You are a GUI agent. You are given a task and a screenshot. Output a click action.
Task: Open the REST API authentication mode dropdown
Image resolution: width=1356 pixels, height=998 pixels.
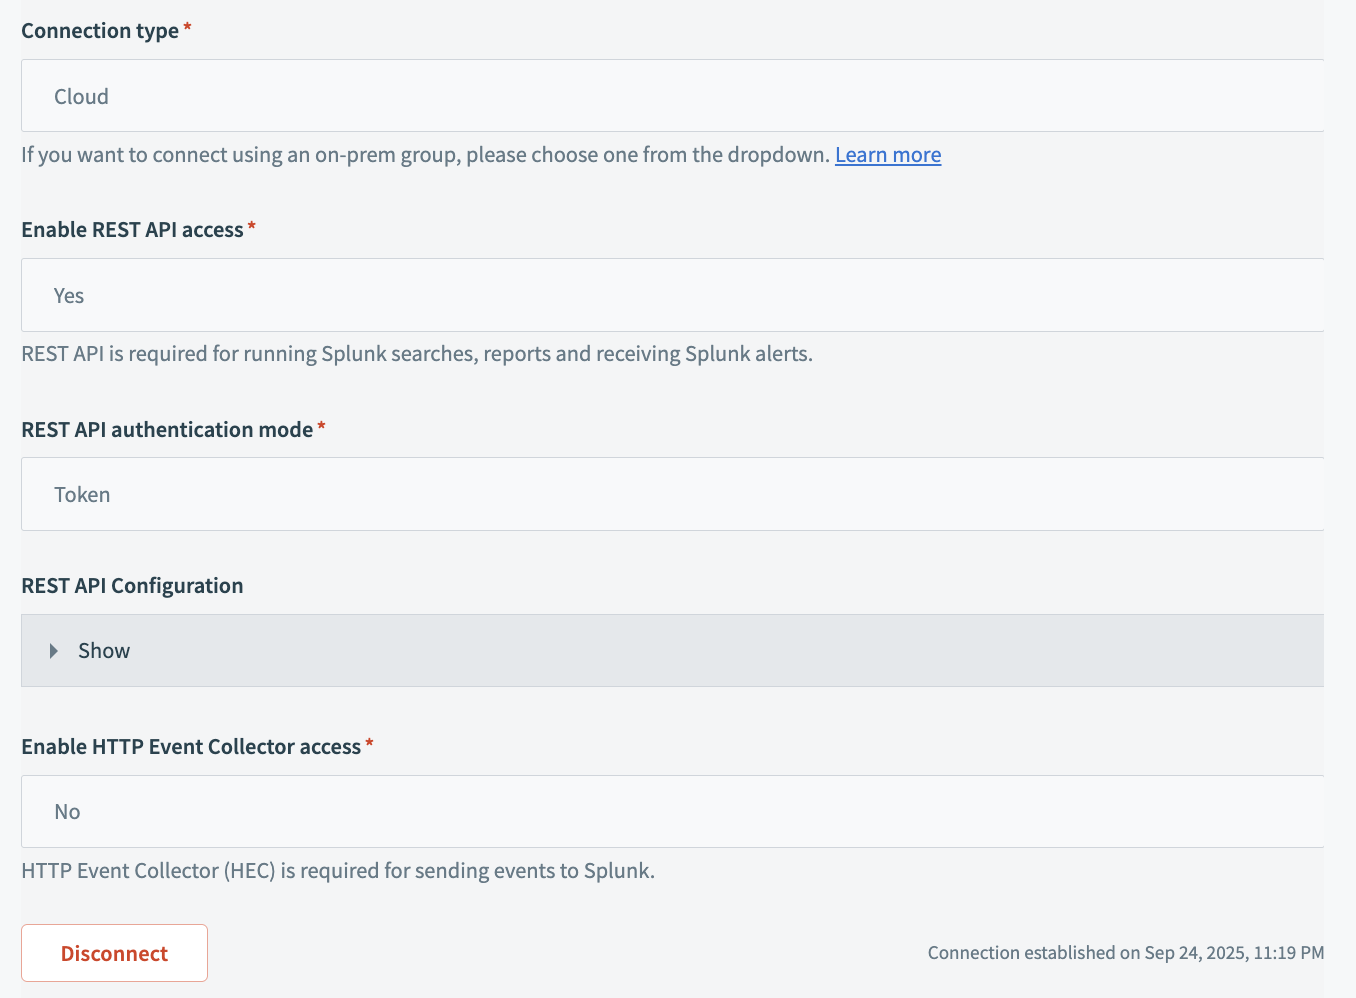(x=672, y=494)
